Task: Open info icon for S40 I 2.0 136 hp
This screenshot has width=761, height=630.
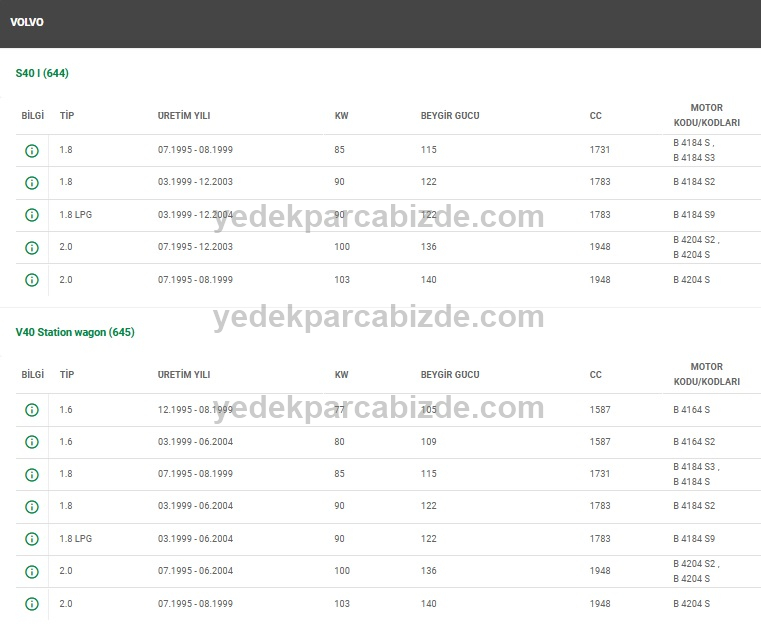Action: point(32,248)
